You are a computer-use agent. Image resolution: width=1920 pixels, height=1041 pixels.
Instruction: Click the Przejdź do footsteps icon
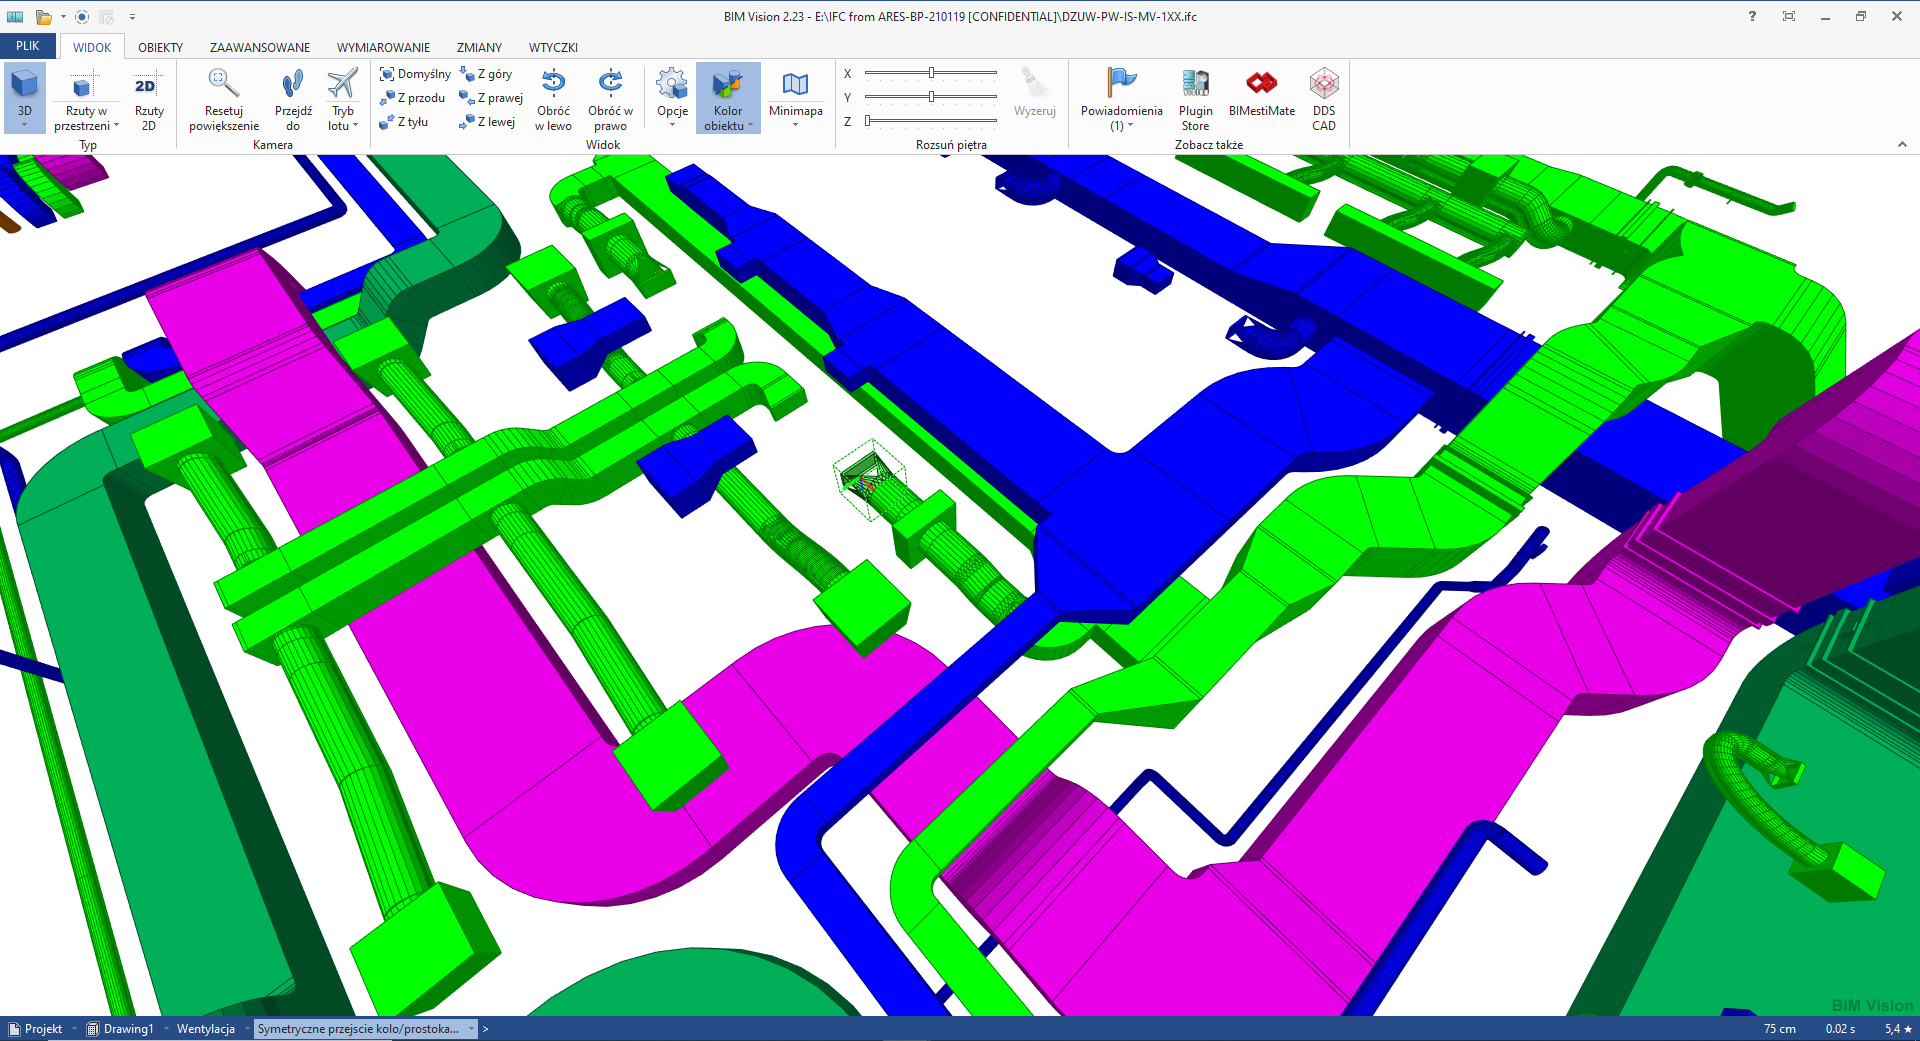tap(293, 84)
